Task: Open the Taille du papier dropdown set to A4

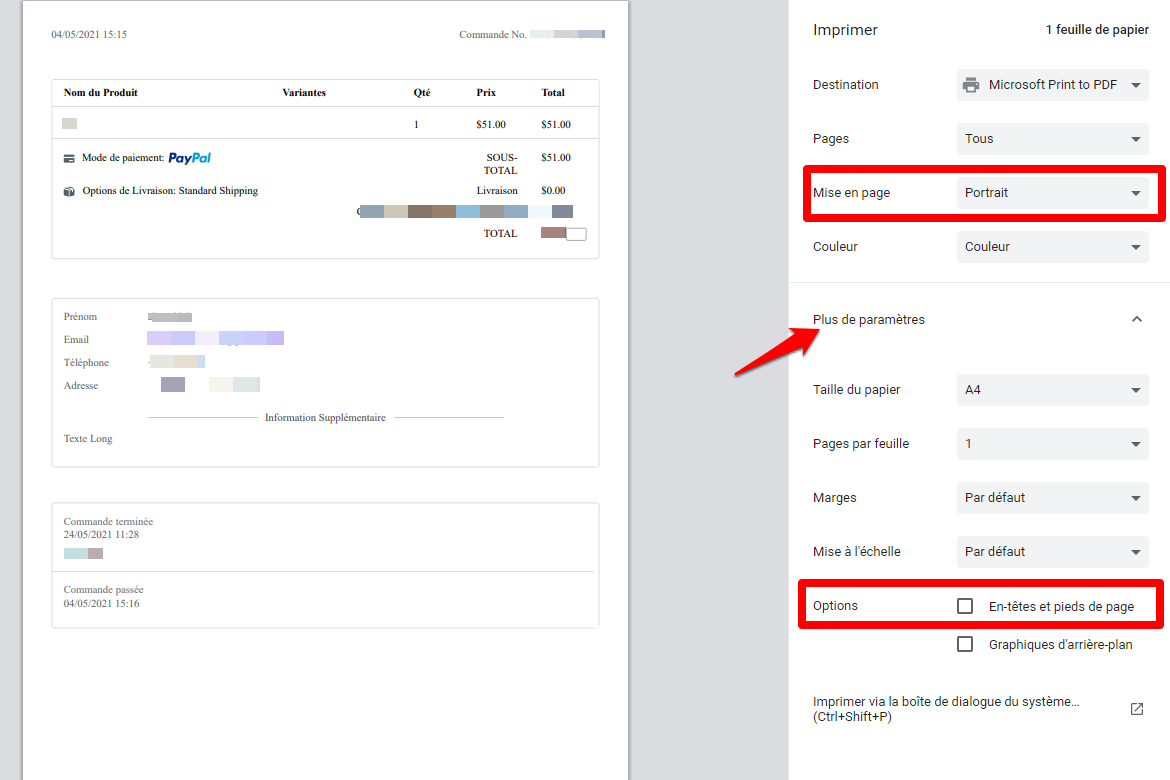Action: click(1052, 390)
